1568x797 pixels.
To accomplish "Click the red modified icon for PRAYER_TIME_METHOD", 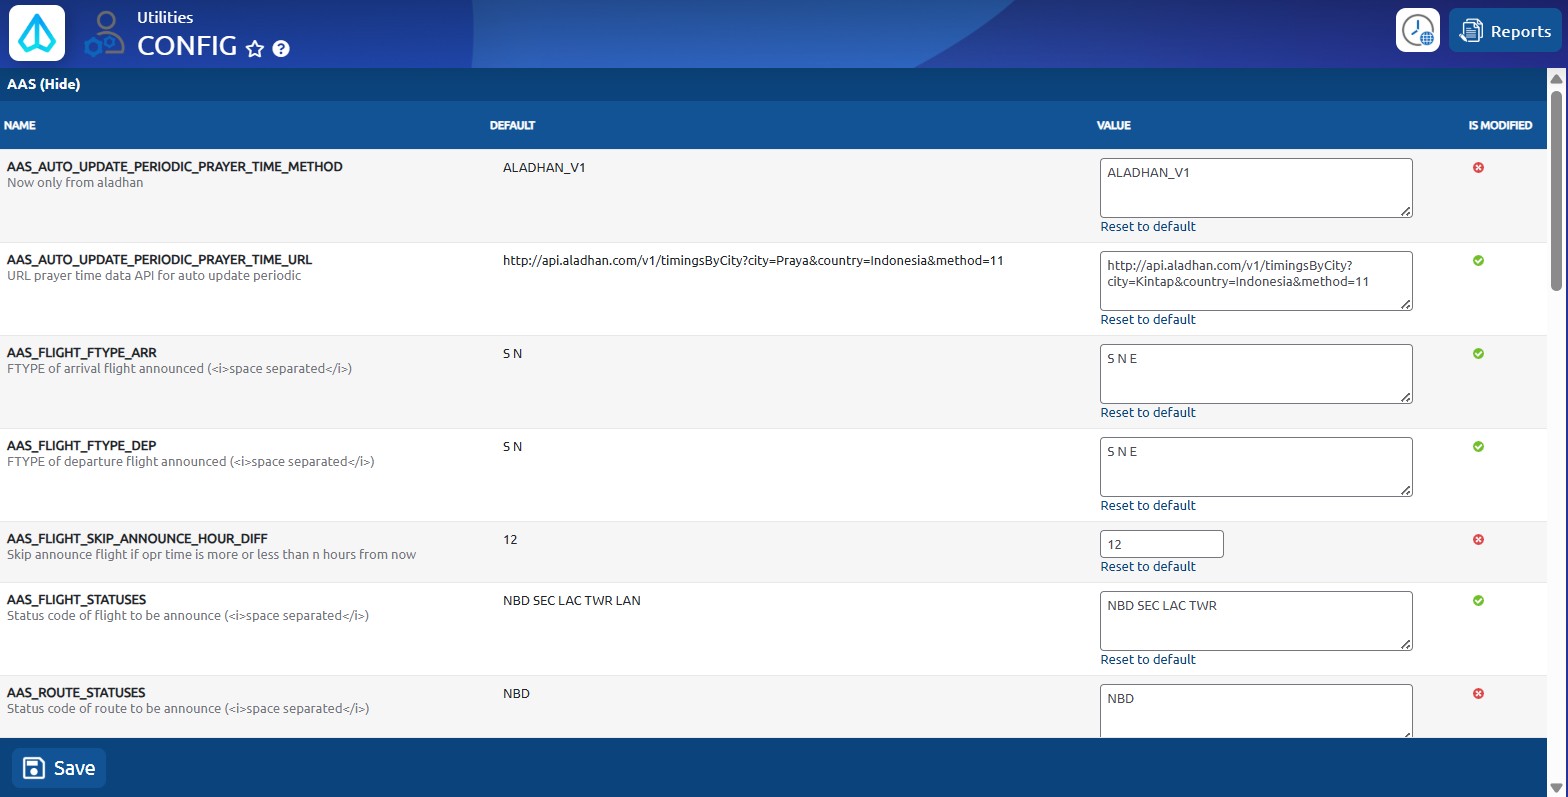I will pos(1478,168).
